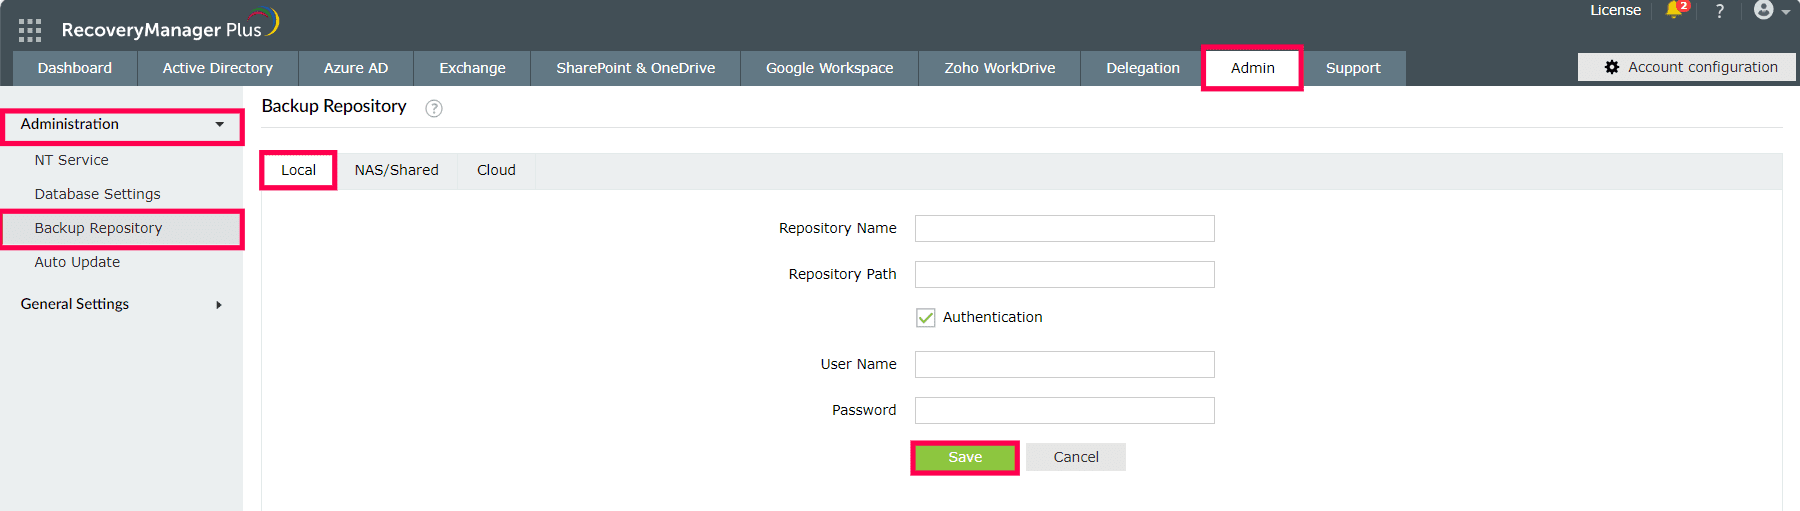Switch to the Cloud repository tab
This screenshot has width=1800, height=511.
496,170
